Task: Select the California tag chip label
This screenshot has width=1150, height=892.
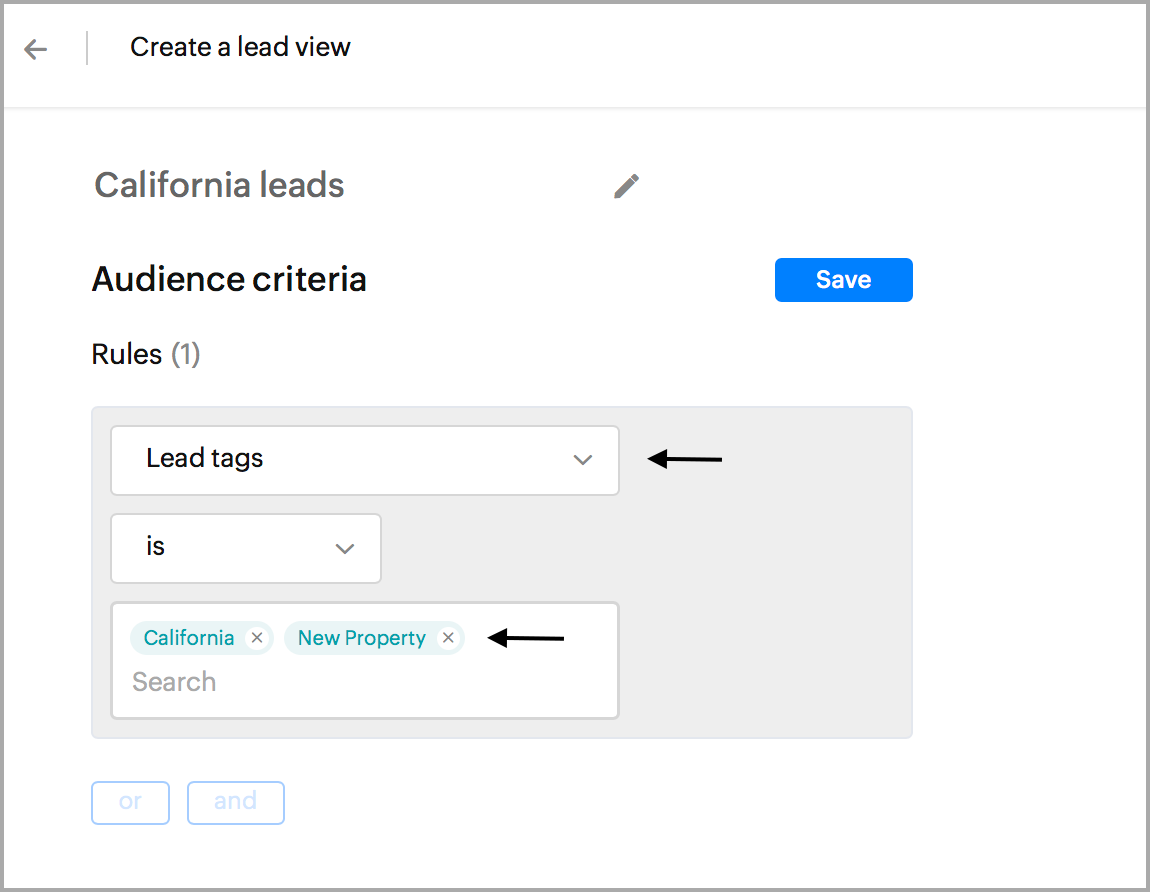Action: 189,638
